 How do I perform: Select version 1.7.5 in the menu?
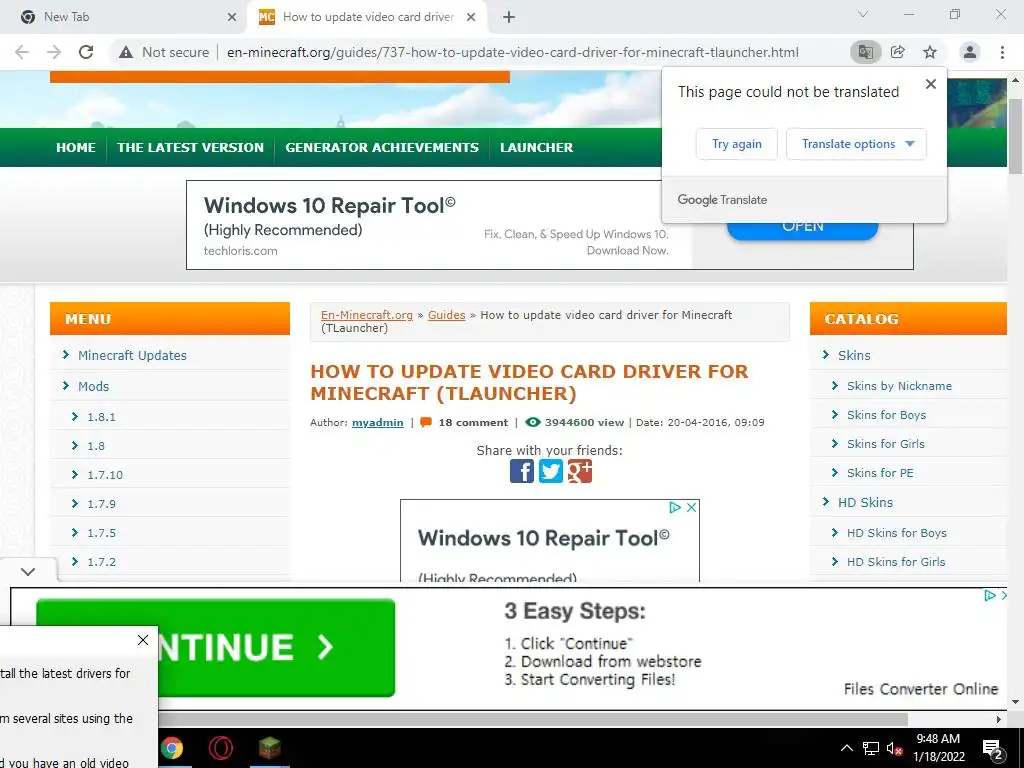[x=101, y=533]
